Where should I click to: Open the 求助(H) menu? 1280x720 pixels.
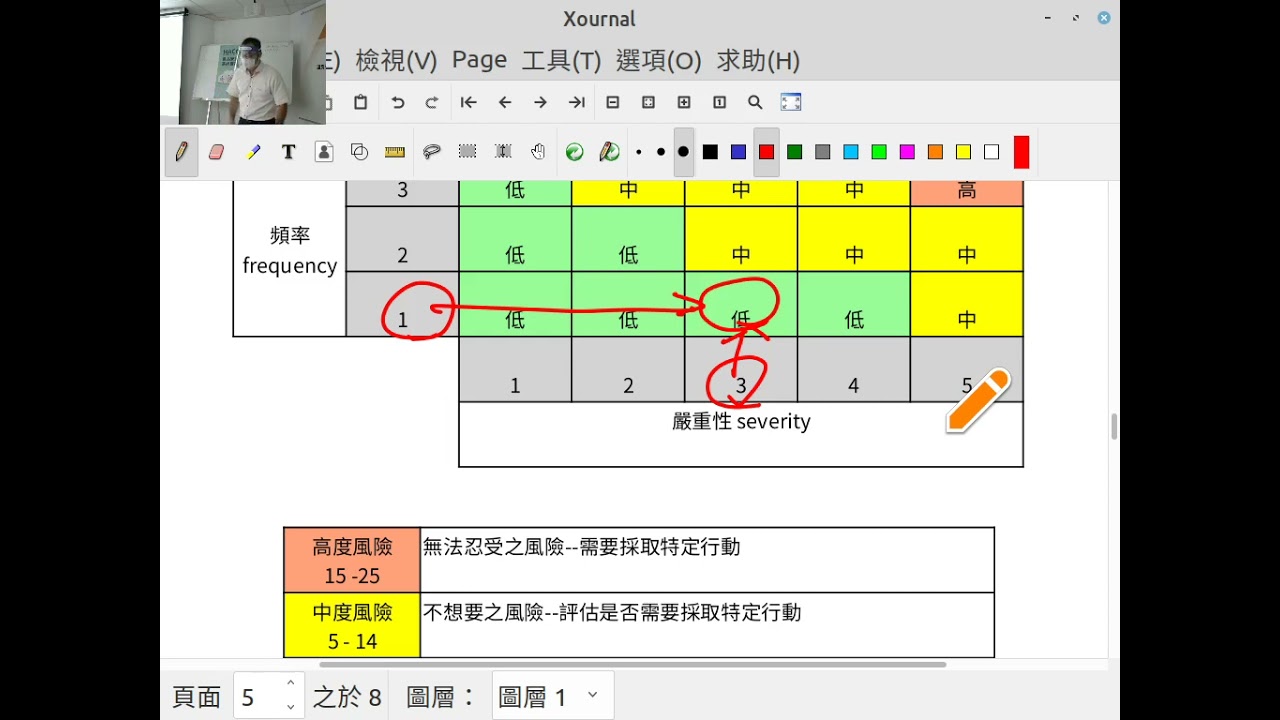point(758,60)
